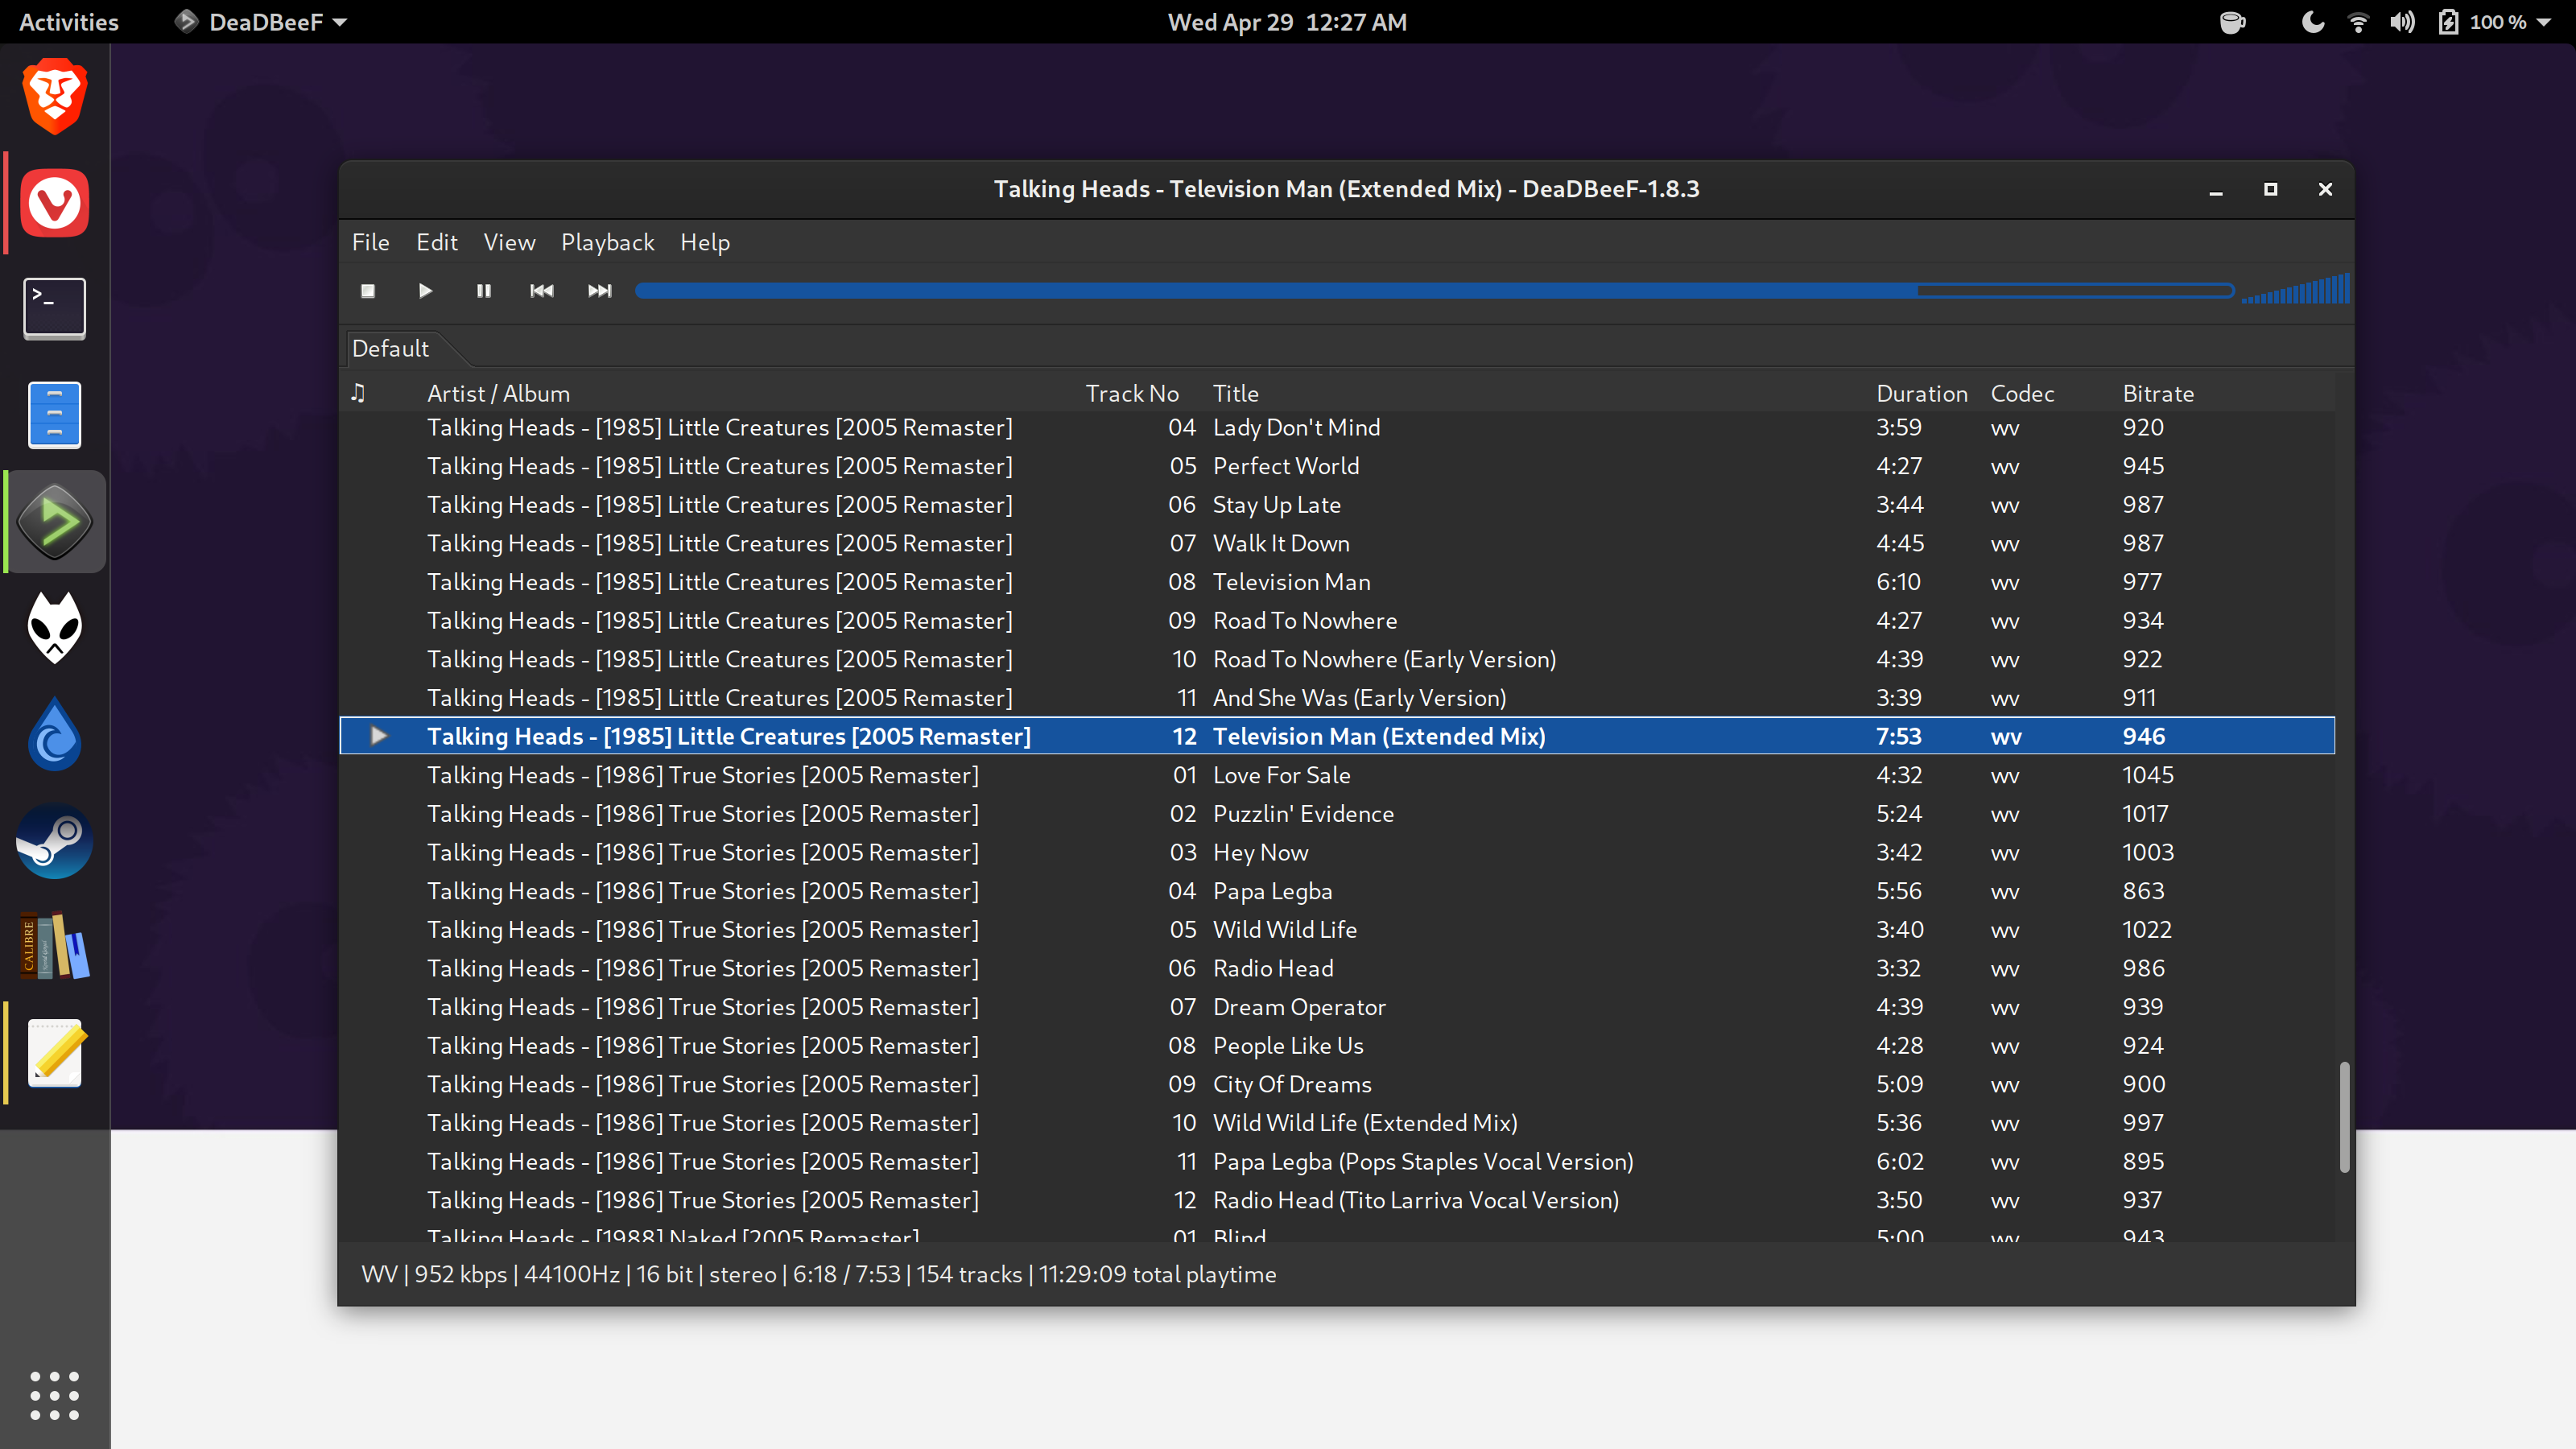Launch Steam from the dock

(x=55, y=841)
